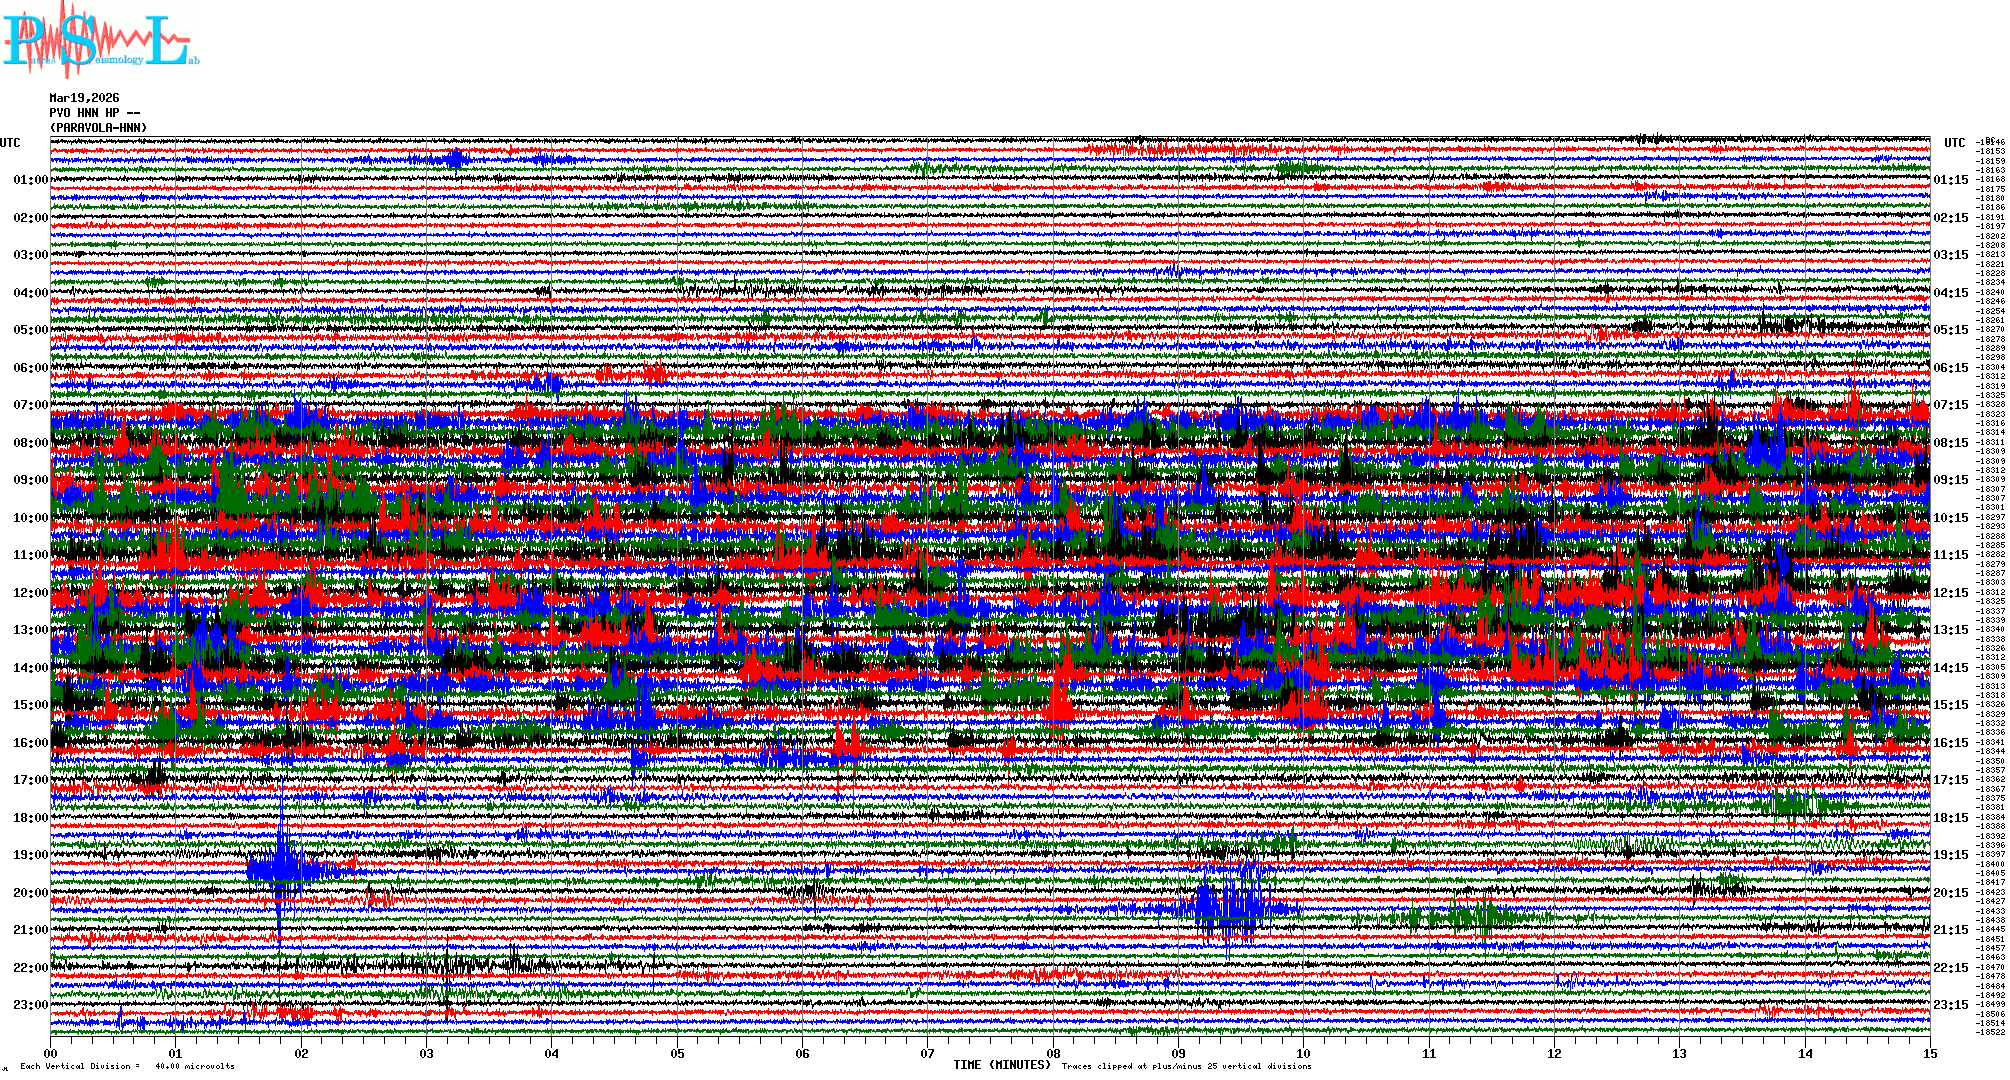The width and height of the screenshot is (2010, 1080).
Task: Select the 12:00 hour label on left
Action: coord(30,593)
